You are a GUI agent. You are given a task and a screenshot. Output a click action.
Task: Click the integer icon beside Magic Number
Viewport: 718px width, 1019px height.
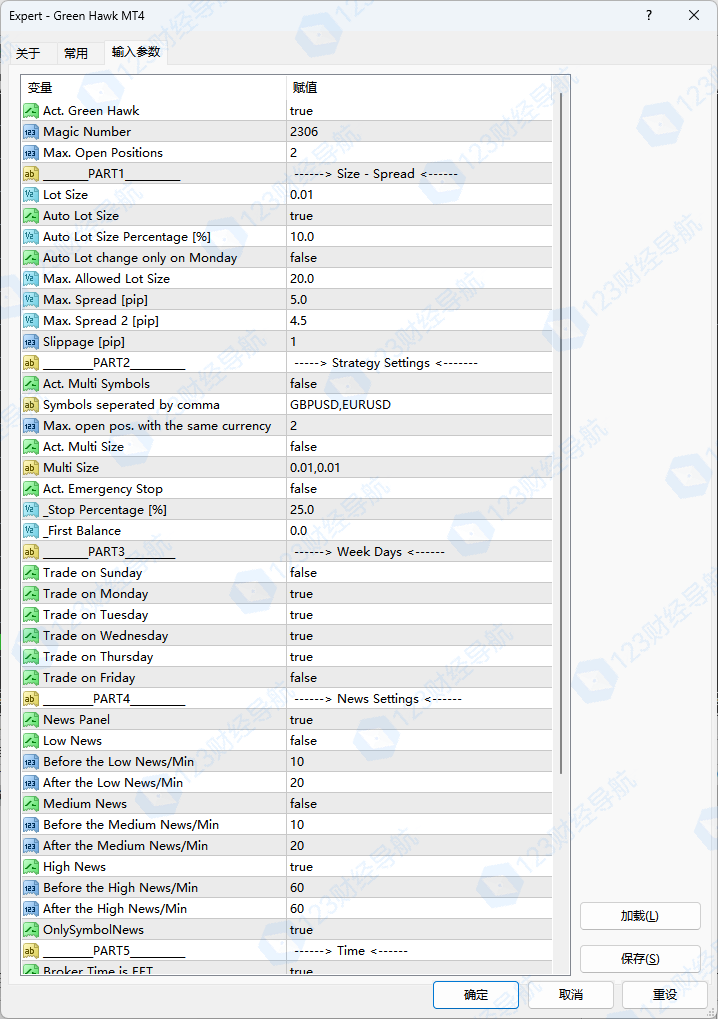click(x=31, y=132)
